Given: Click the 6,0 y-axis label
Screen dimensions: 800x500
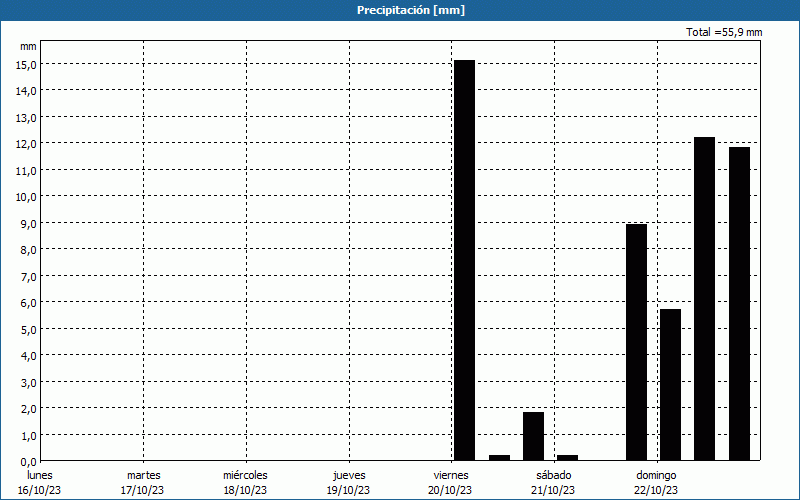Looking at the screenshot, I should pyautogui.click(x=28, y=303).
